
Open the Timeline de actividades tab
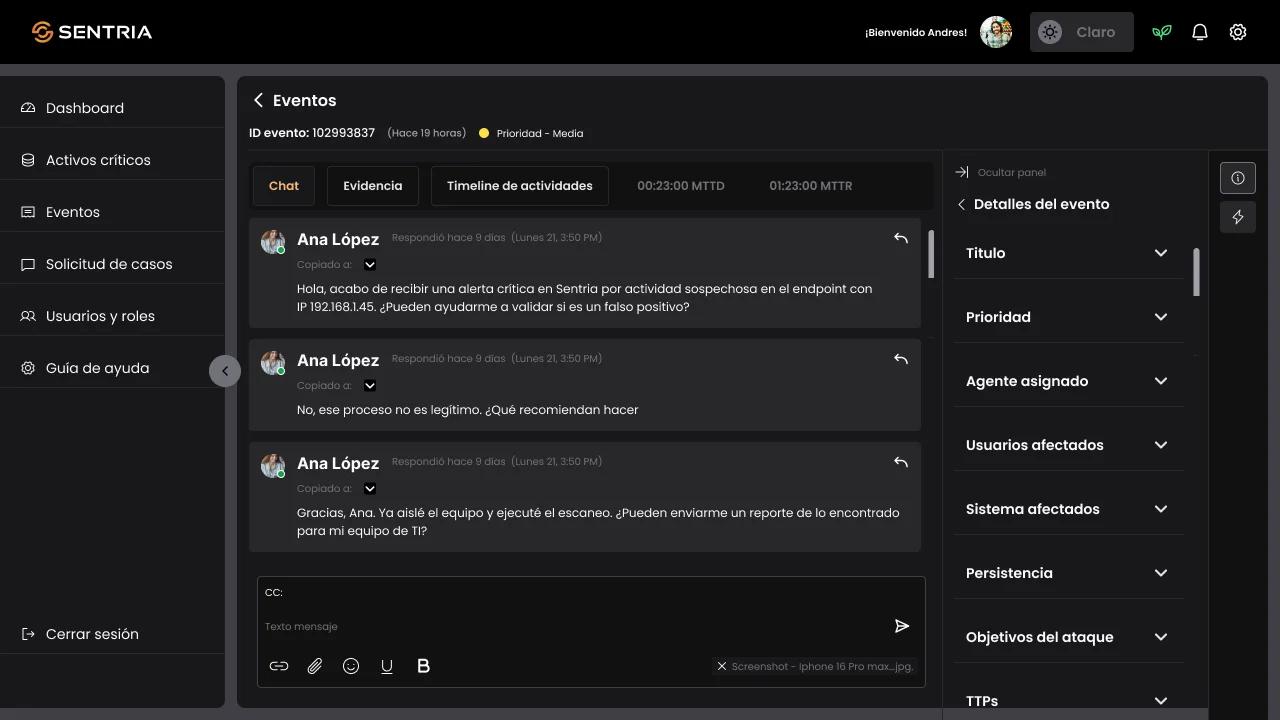(x=520, y=186)
